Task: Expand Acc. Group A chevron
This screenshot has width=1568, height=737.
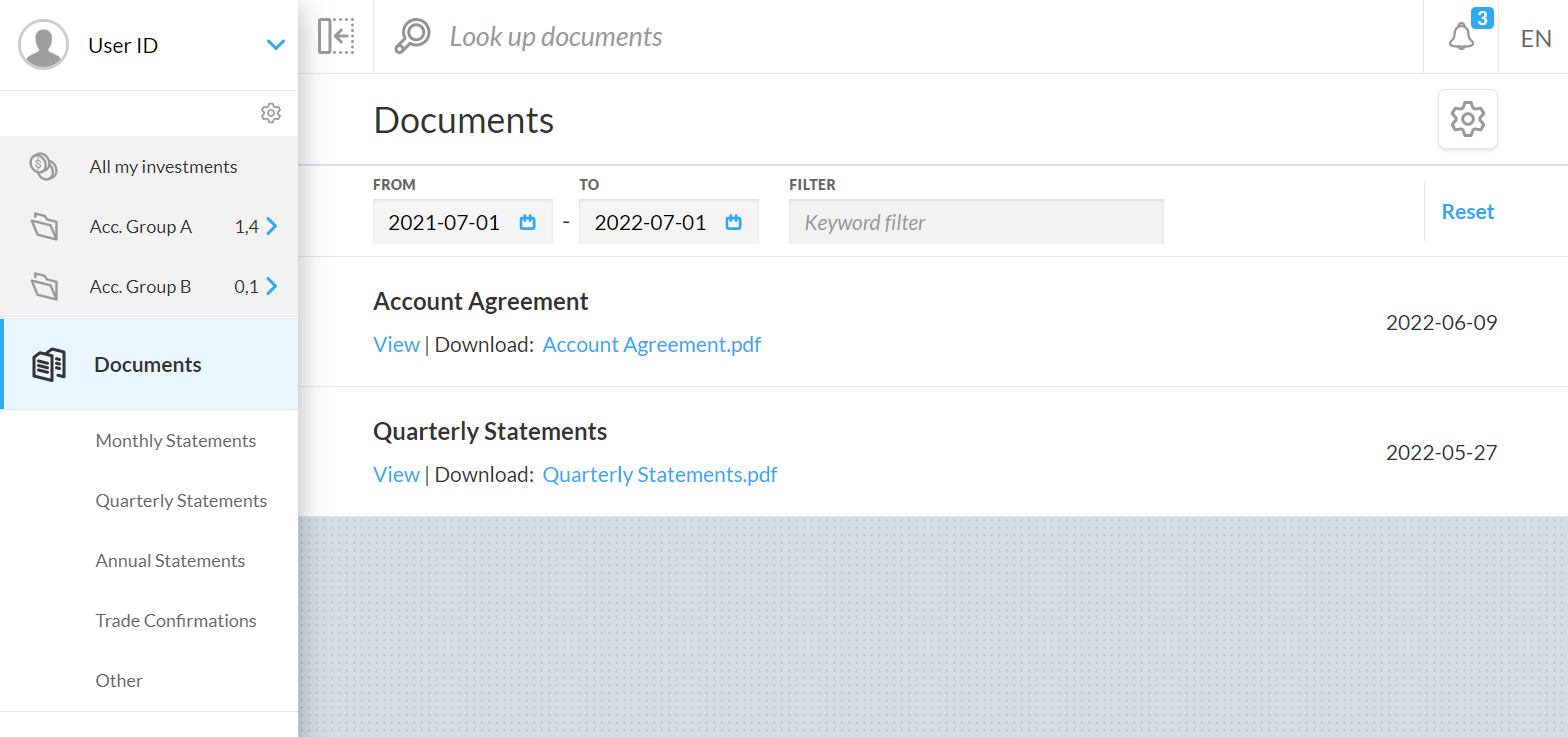Action: (272, 227)
